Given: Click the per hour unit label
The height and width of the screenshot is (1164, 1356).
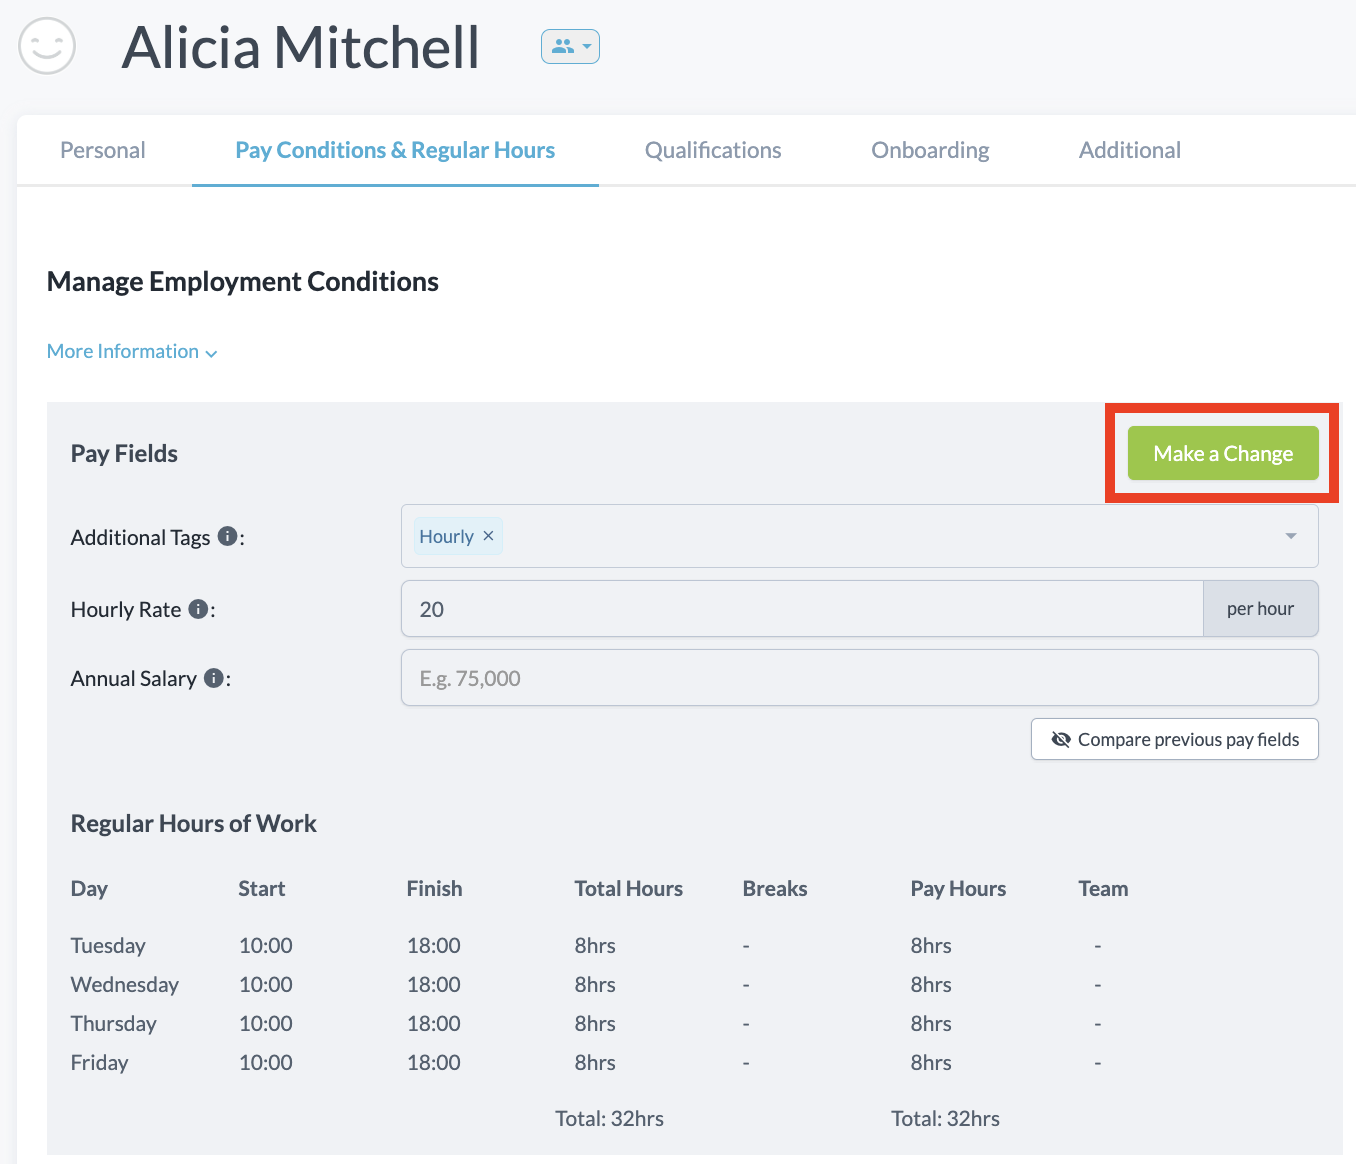Looking at the screenshot, I should point(1260,609).
